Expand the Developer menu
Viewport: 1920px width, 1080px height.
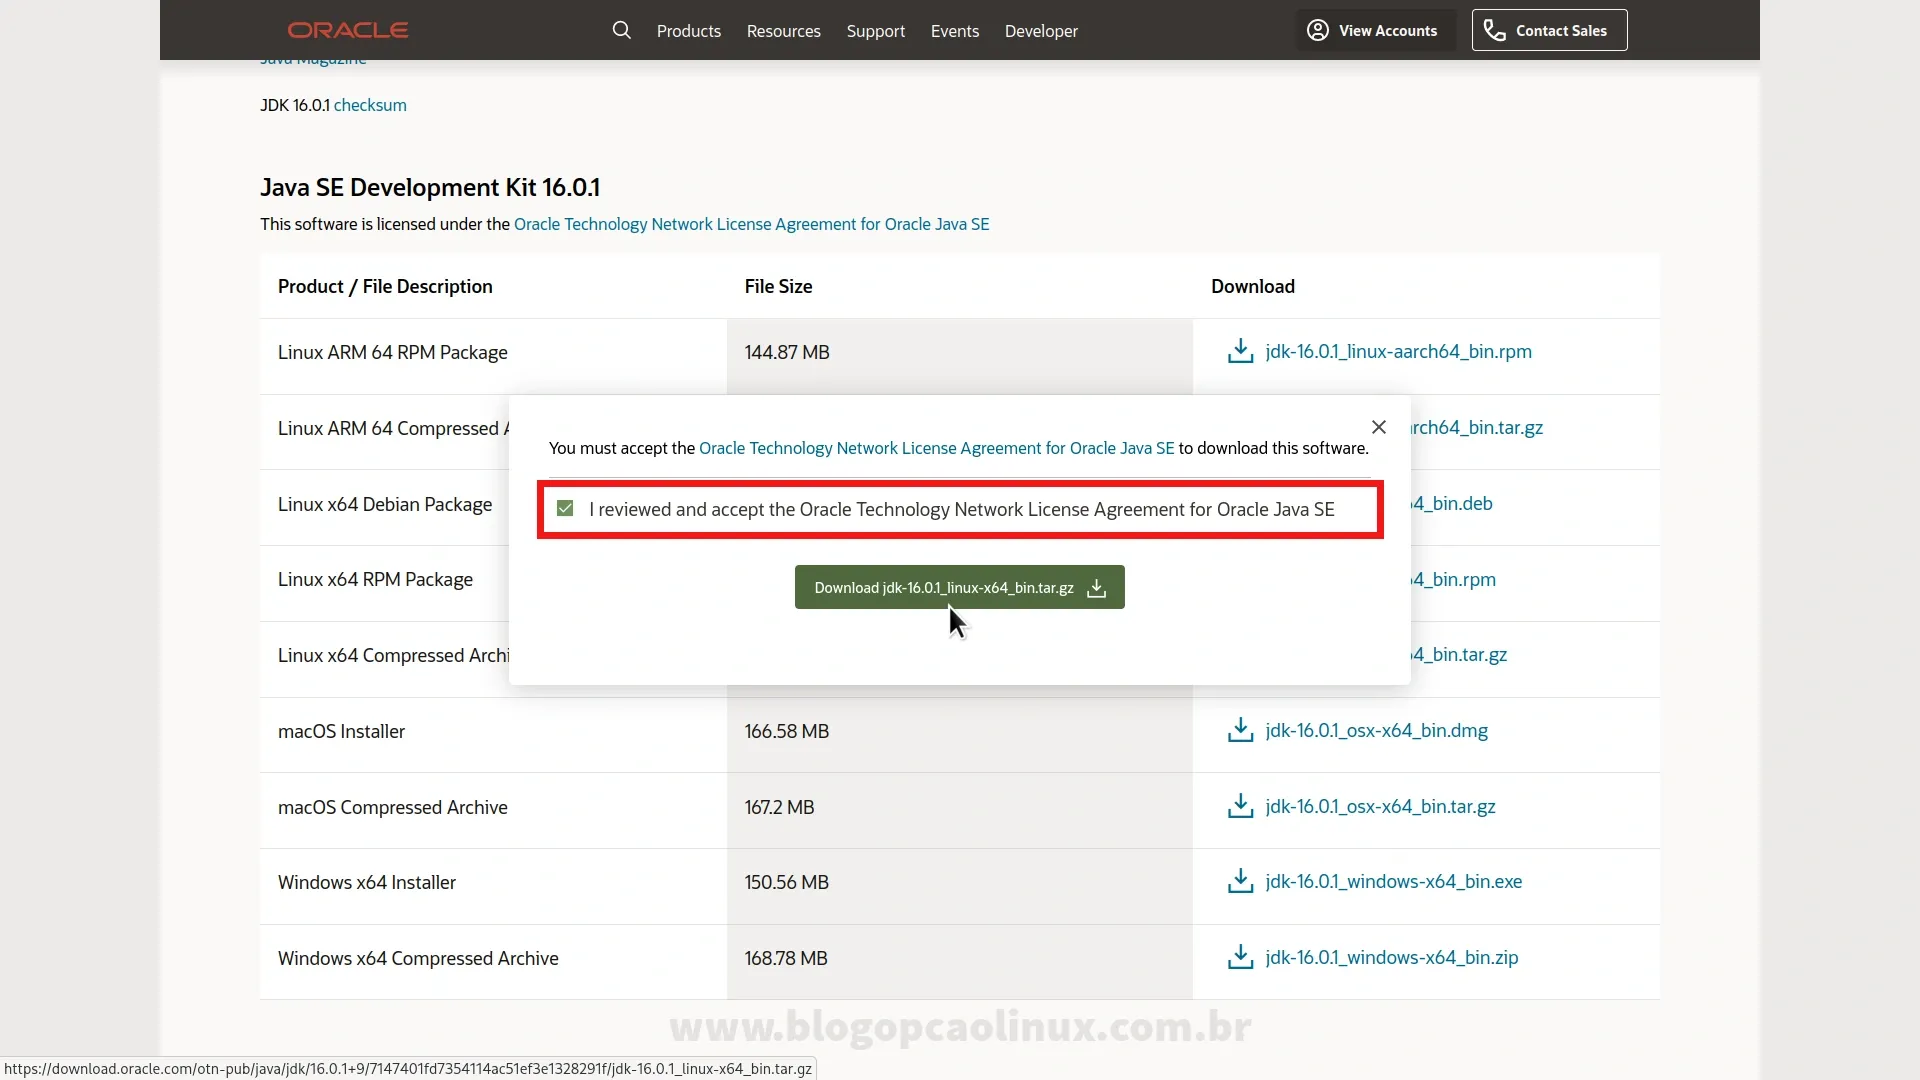pos(1040,30)
